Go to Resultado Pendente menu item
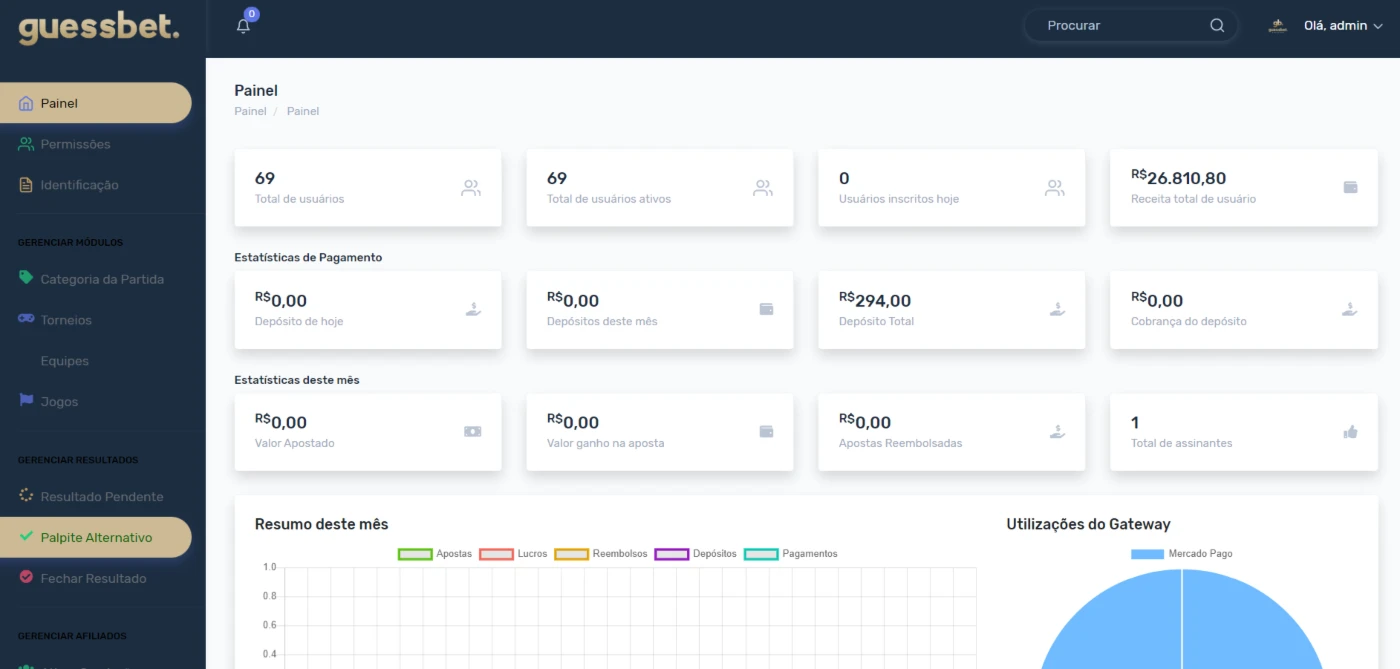 101,497
